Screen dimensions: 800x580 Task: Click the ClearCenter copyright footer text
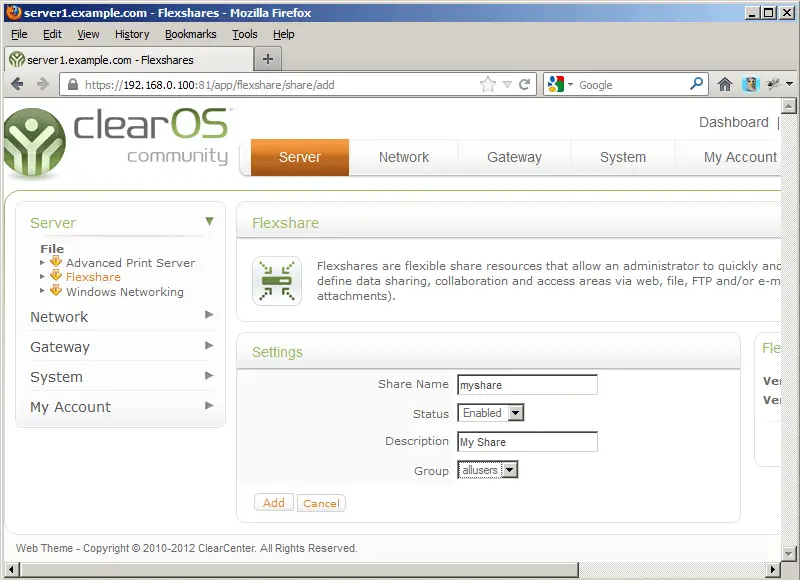coord(187,548)
